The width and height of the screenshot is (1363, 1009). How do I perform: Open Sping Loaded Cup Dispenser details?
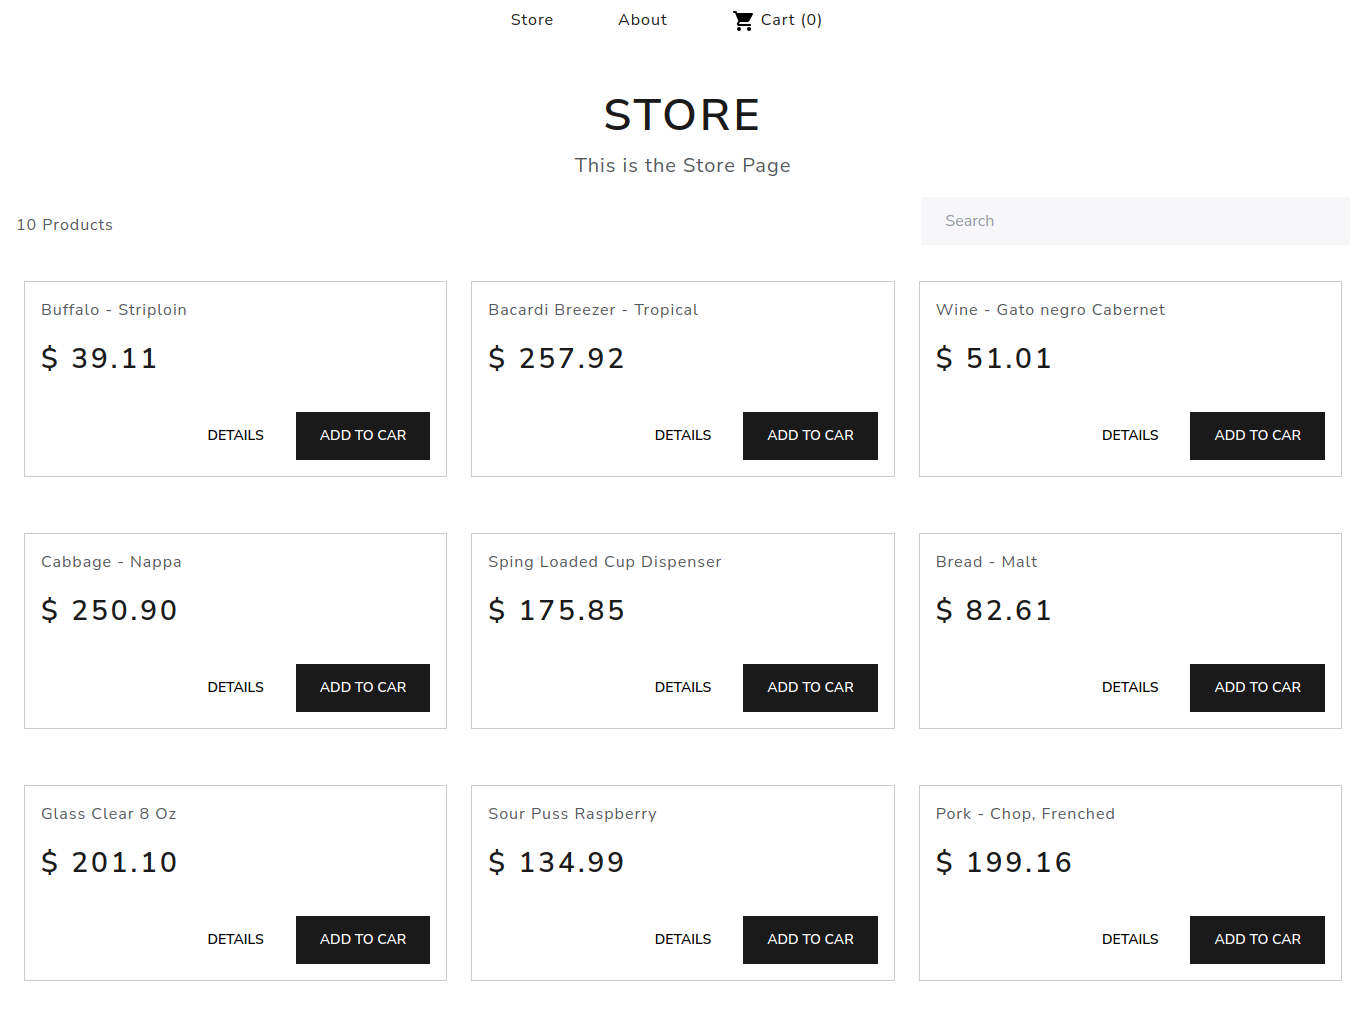[683, 688]
